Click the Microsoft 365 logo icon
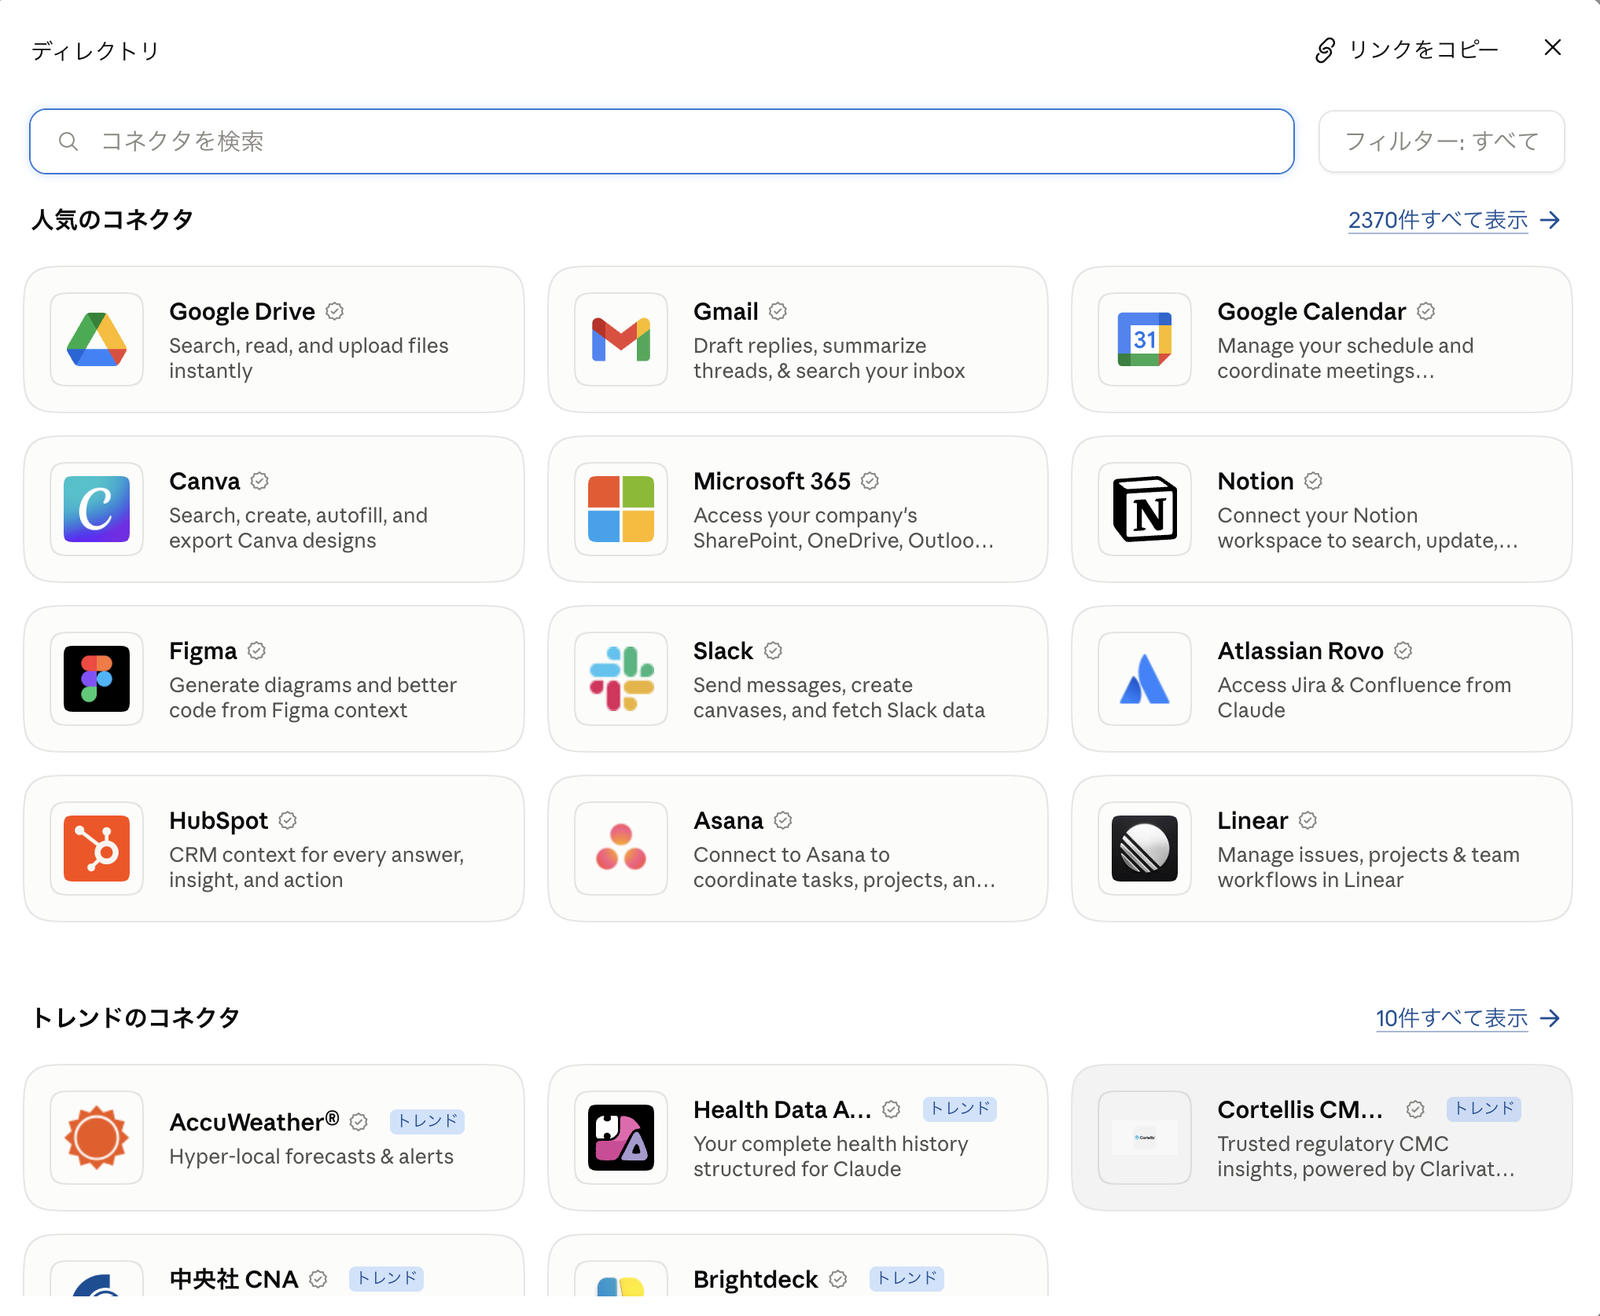Image resolution: width=1600 pixels, height=1316 pixels. coord(621,509)
